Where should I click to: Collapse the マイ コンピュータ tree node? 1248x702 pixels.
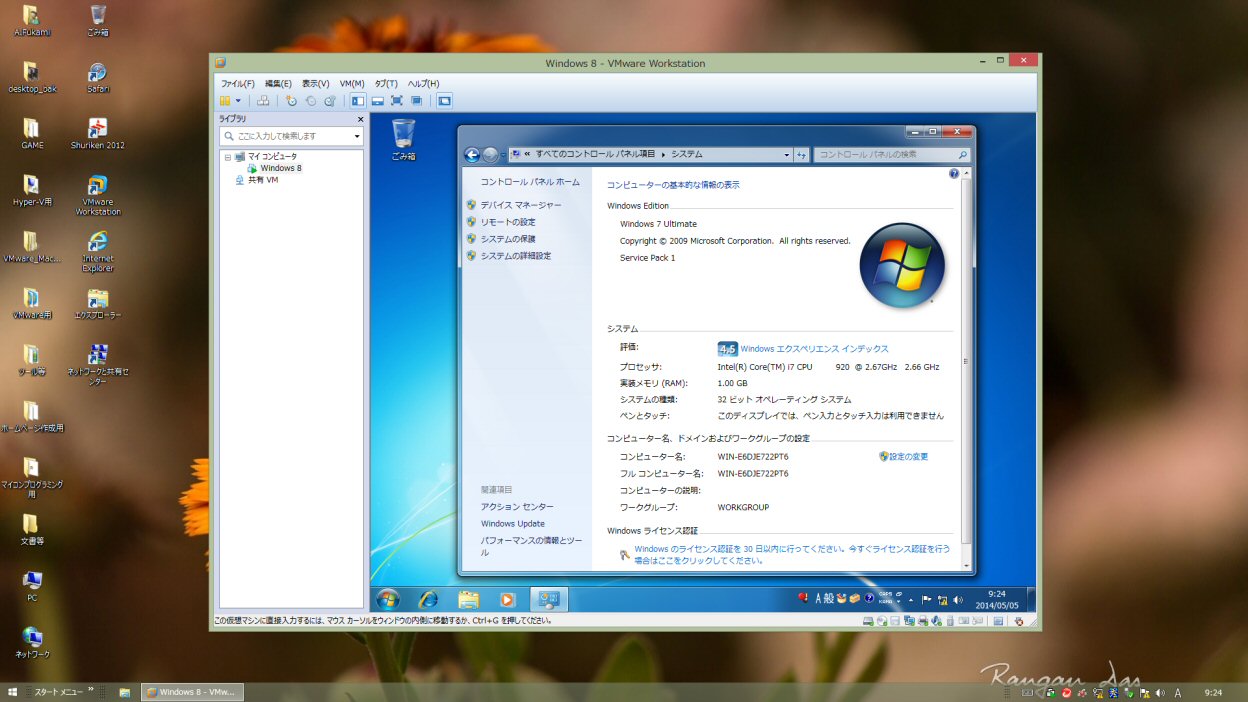228,157
